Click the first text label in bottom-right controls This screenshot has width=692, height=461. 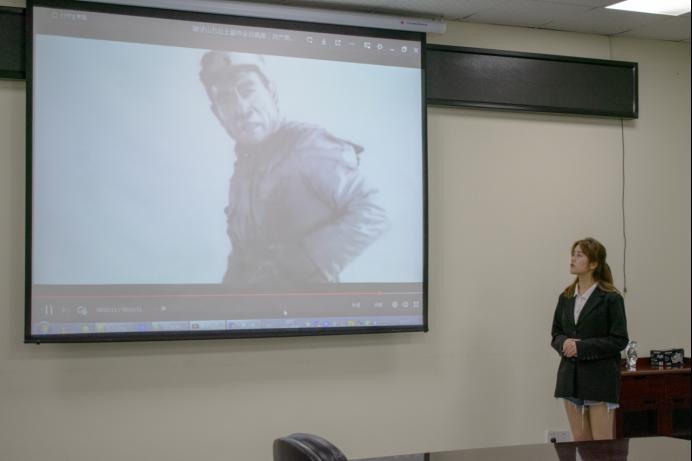point(356,305)
